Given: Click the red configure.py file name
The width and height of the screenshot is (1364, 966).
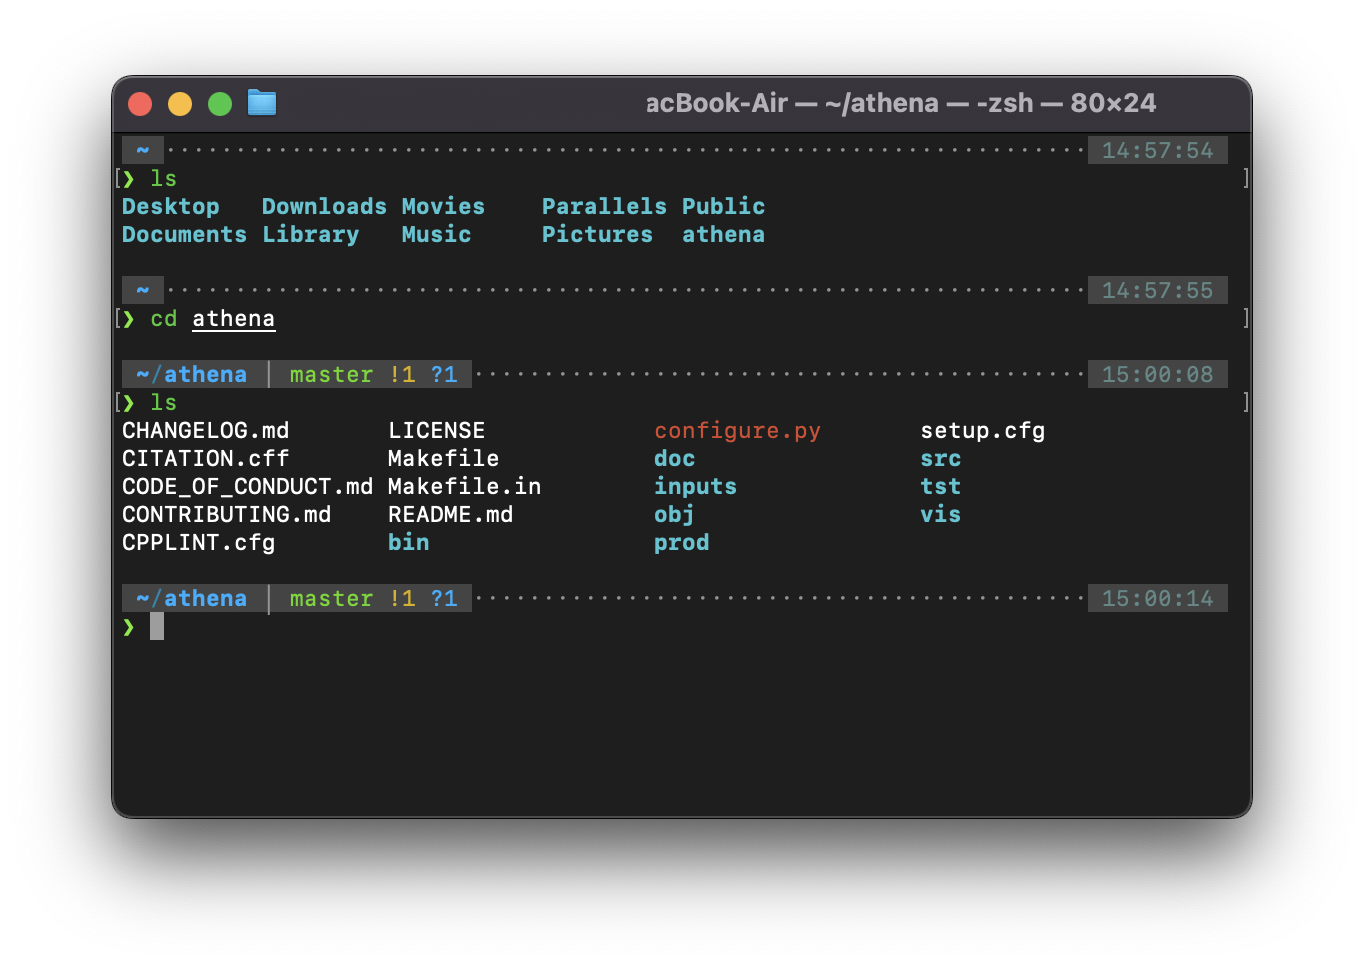Looking at the screenshot, I should coord(737,431).
